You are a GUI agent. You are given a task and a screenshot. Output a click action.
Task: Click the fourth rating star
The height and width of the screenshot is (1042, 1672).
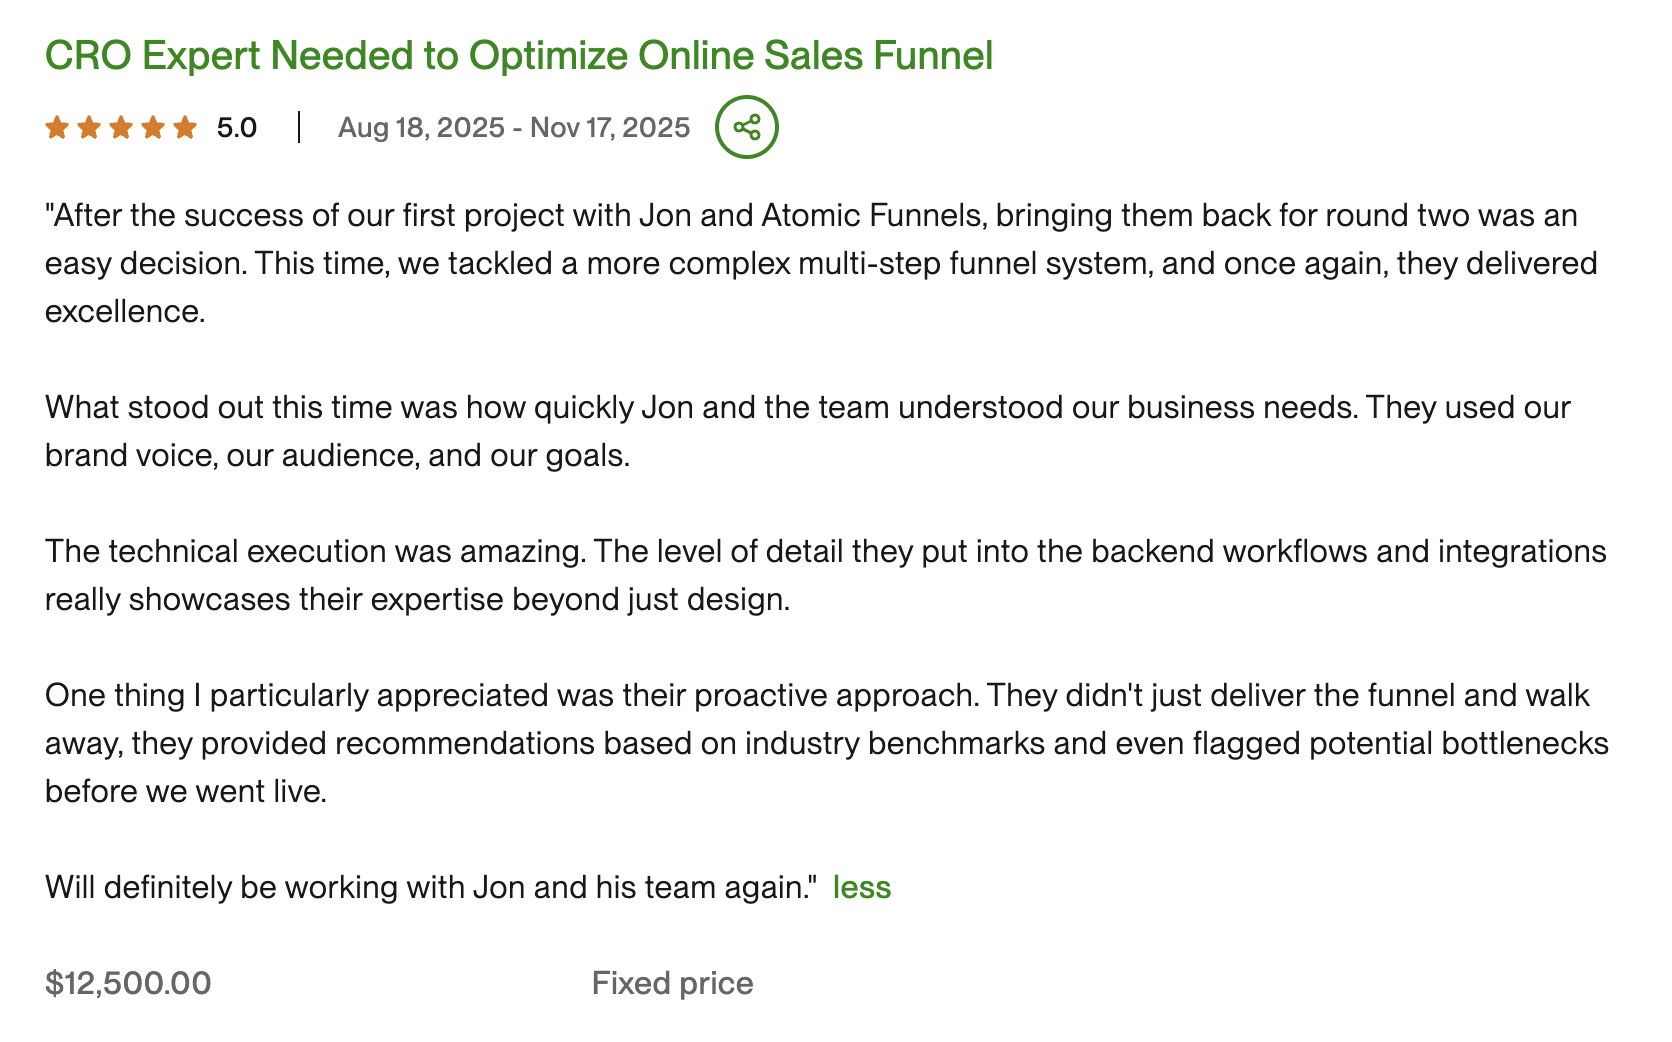tap(153, 126)
